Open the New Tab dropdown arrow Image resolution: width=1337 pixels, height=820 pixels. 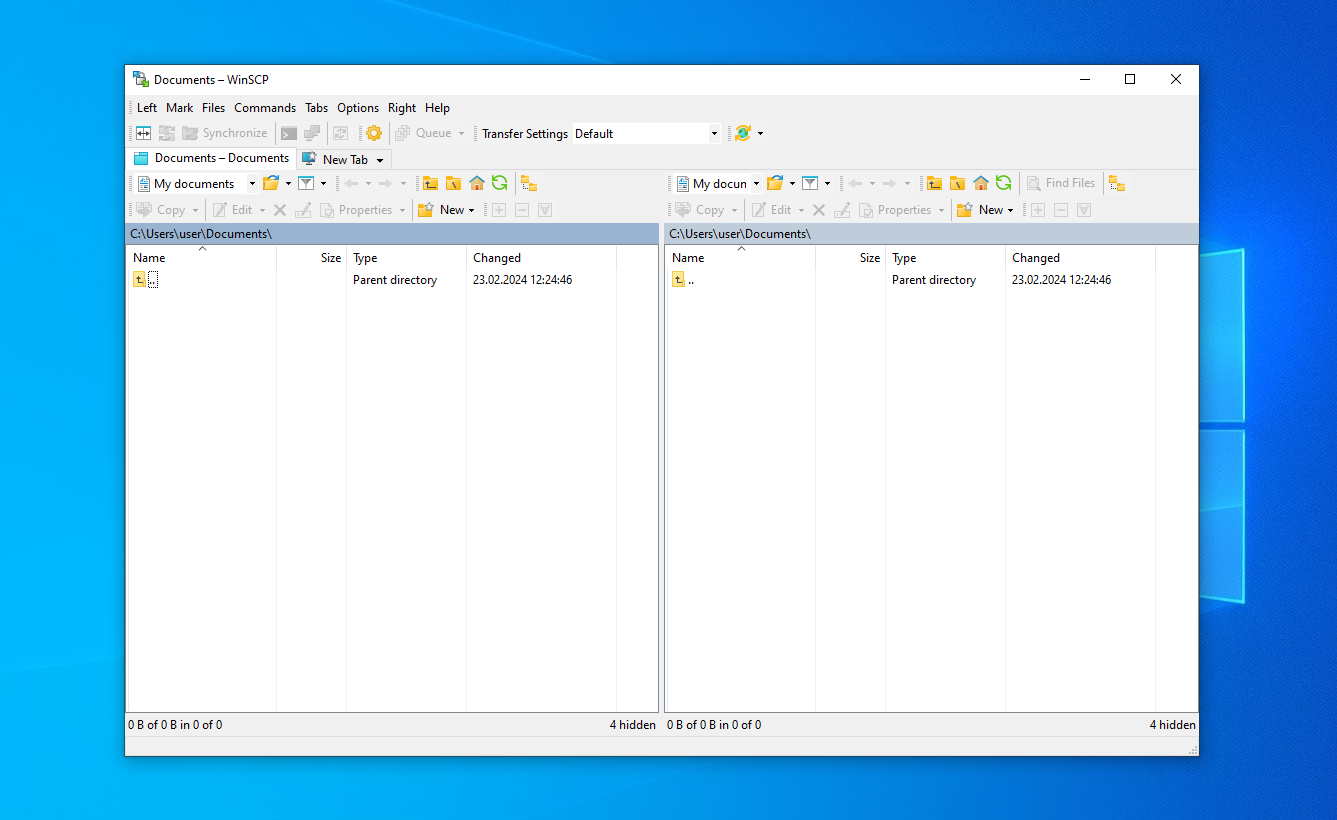click(x=378, y=158)
